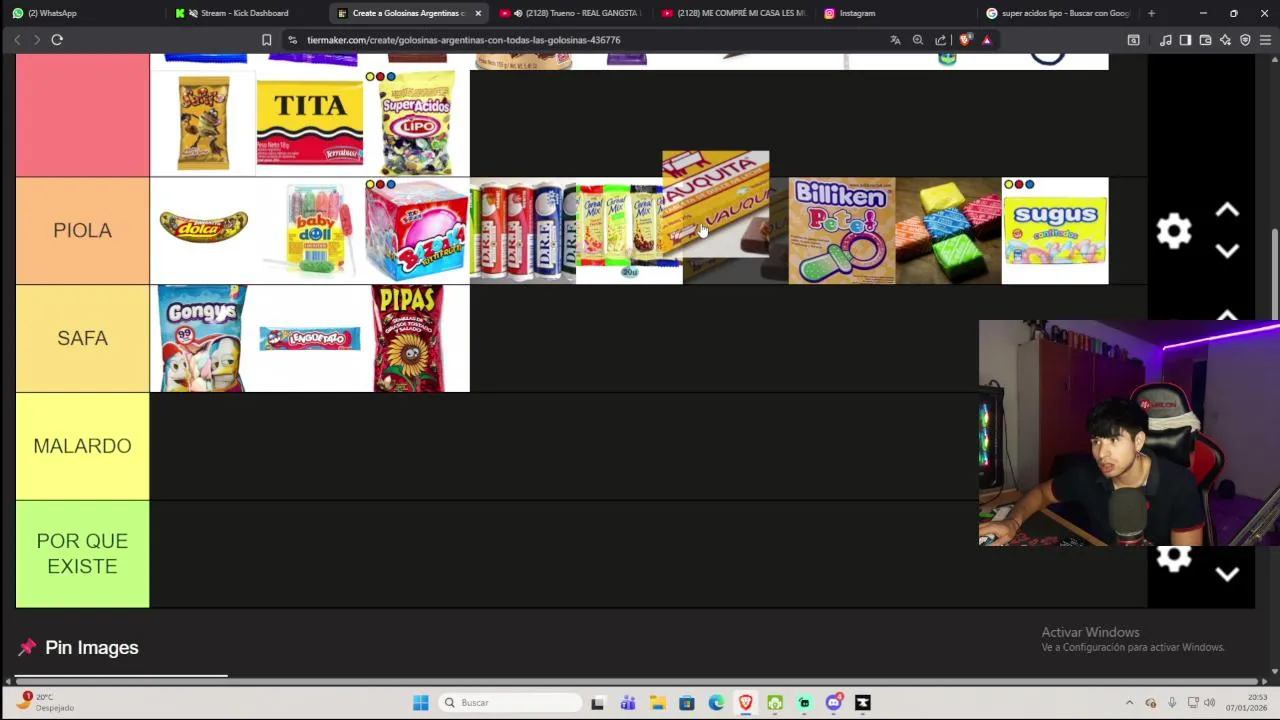This screenshot has width=1280, height=720.
Task: Open Discord from the taskbar
Action: pos(834,703)
